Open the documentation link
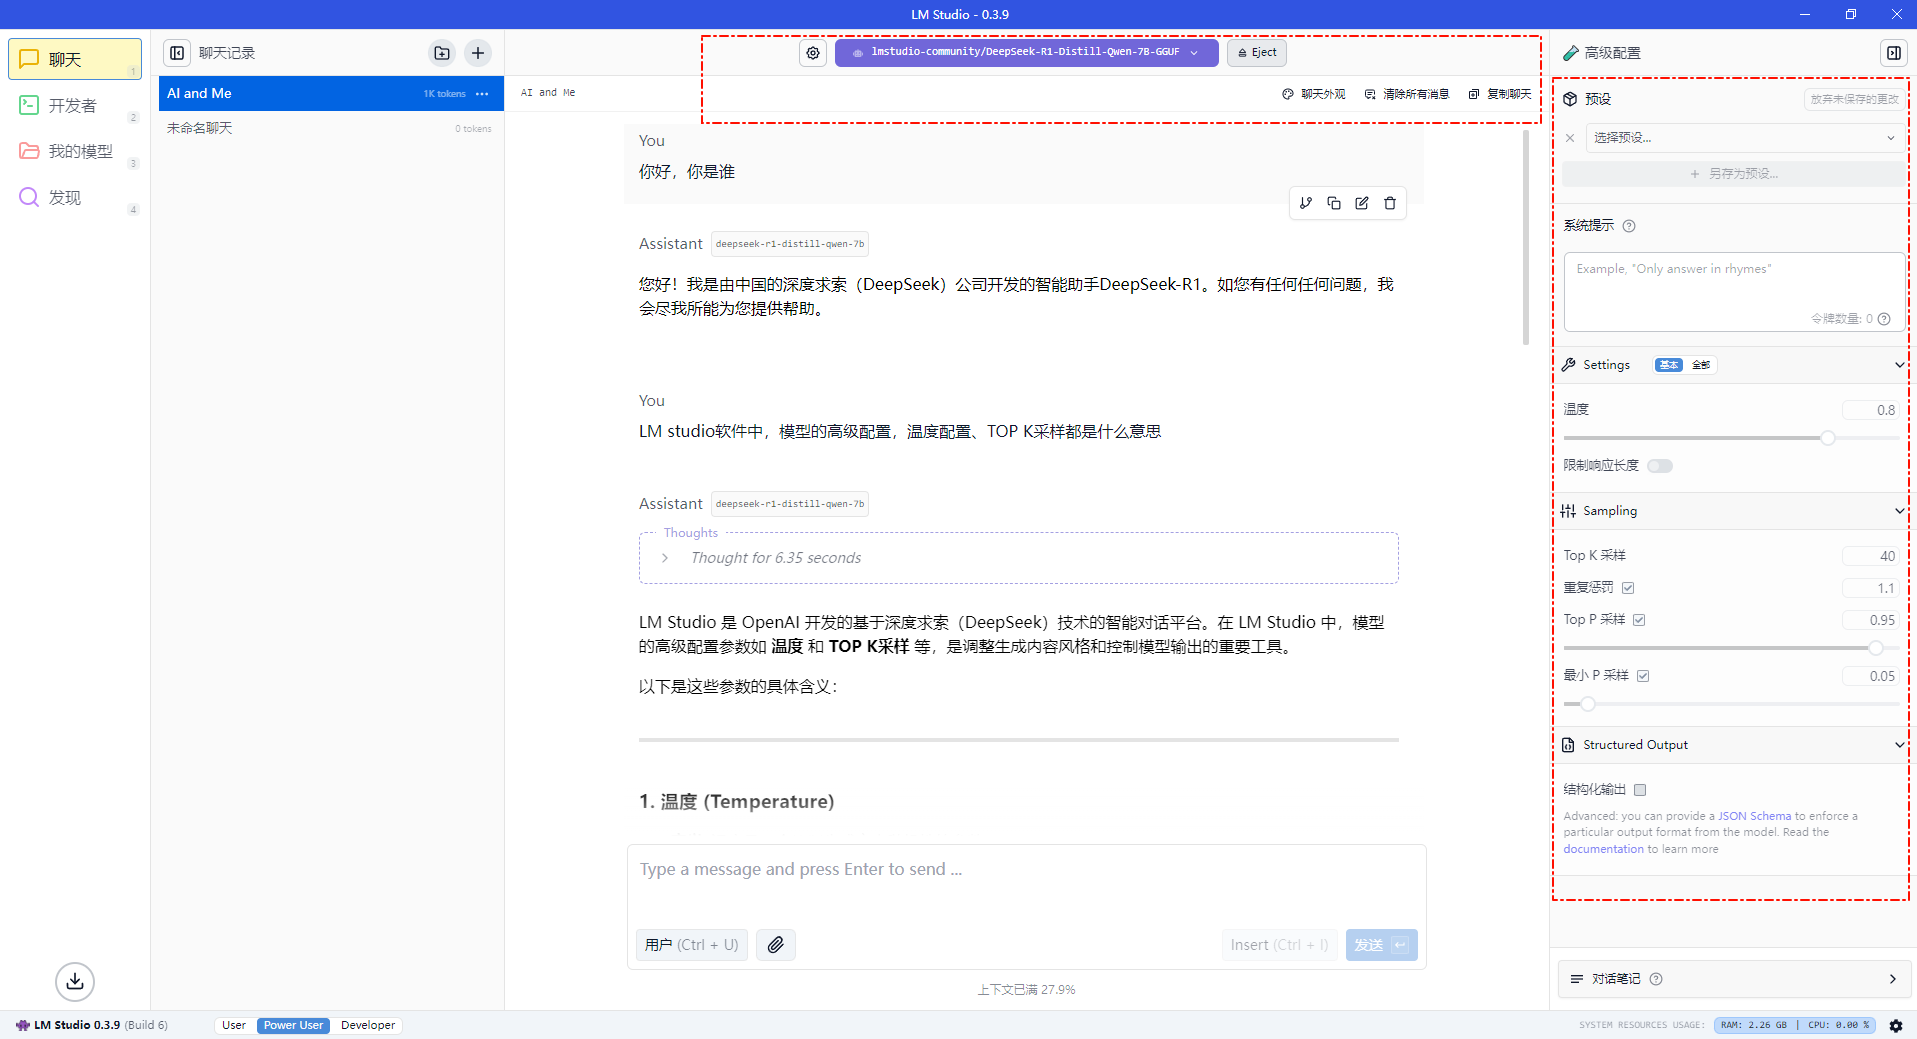 pyautogui.click(x=1603, y=849)
